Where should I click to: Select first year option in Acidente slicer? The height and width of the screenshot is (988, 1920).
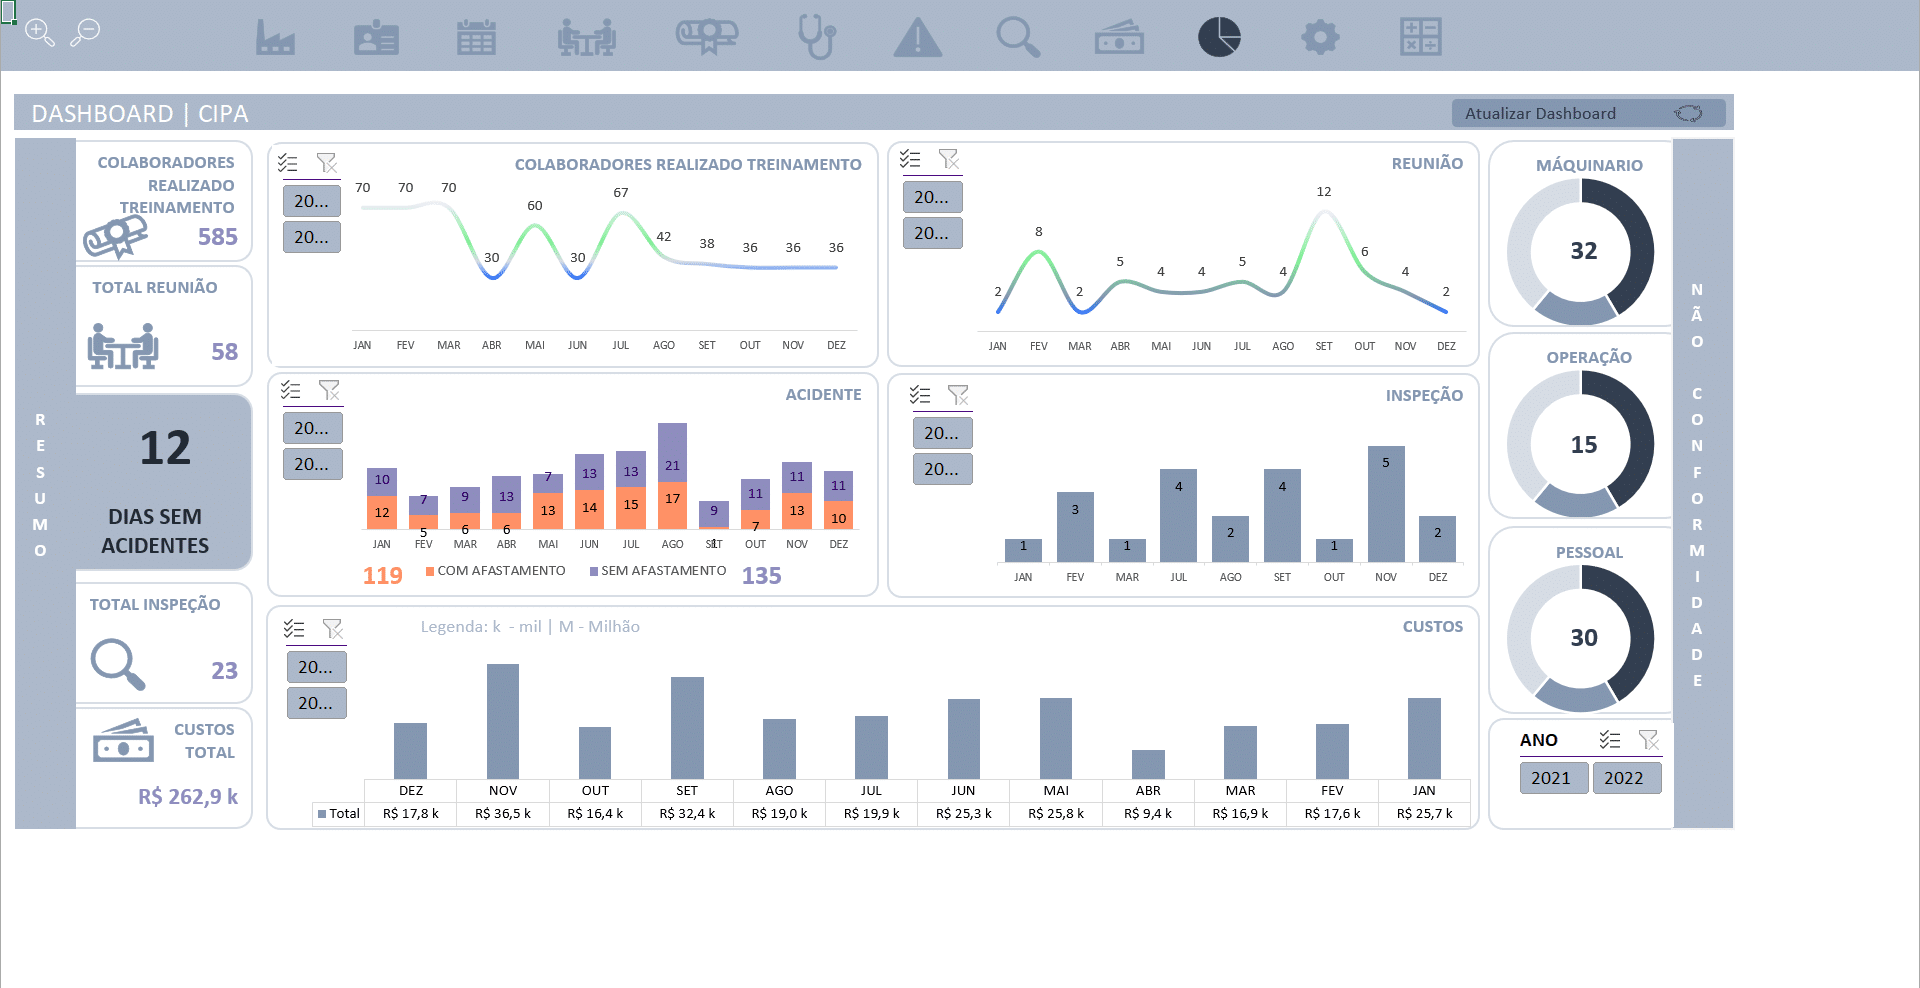pos(312,428)
